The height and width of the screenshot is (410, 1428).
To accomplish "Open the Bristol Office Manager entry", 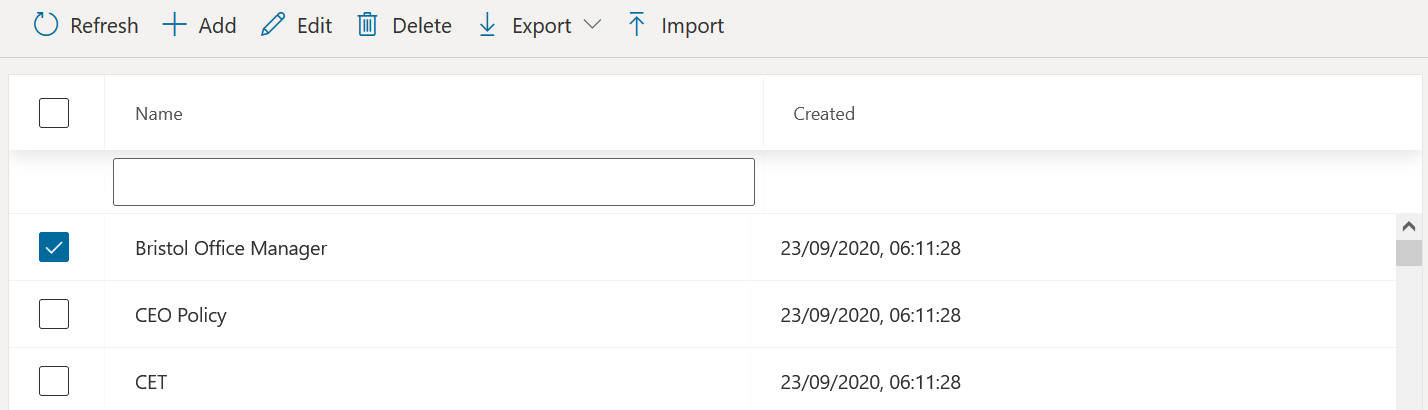I will (231, 248).
